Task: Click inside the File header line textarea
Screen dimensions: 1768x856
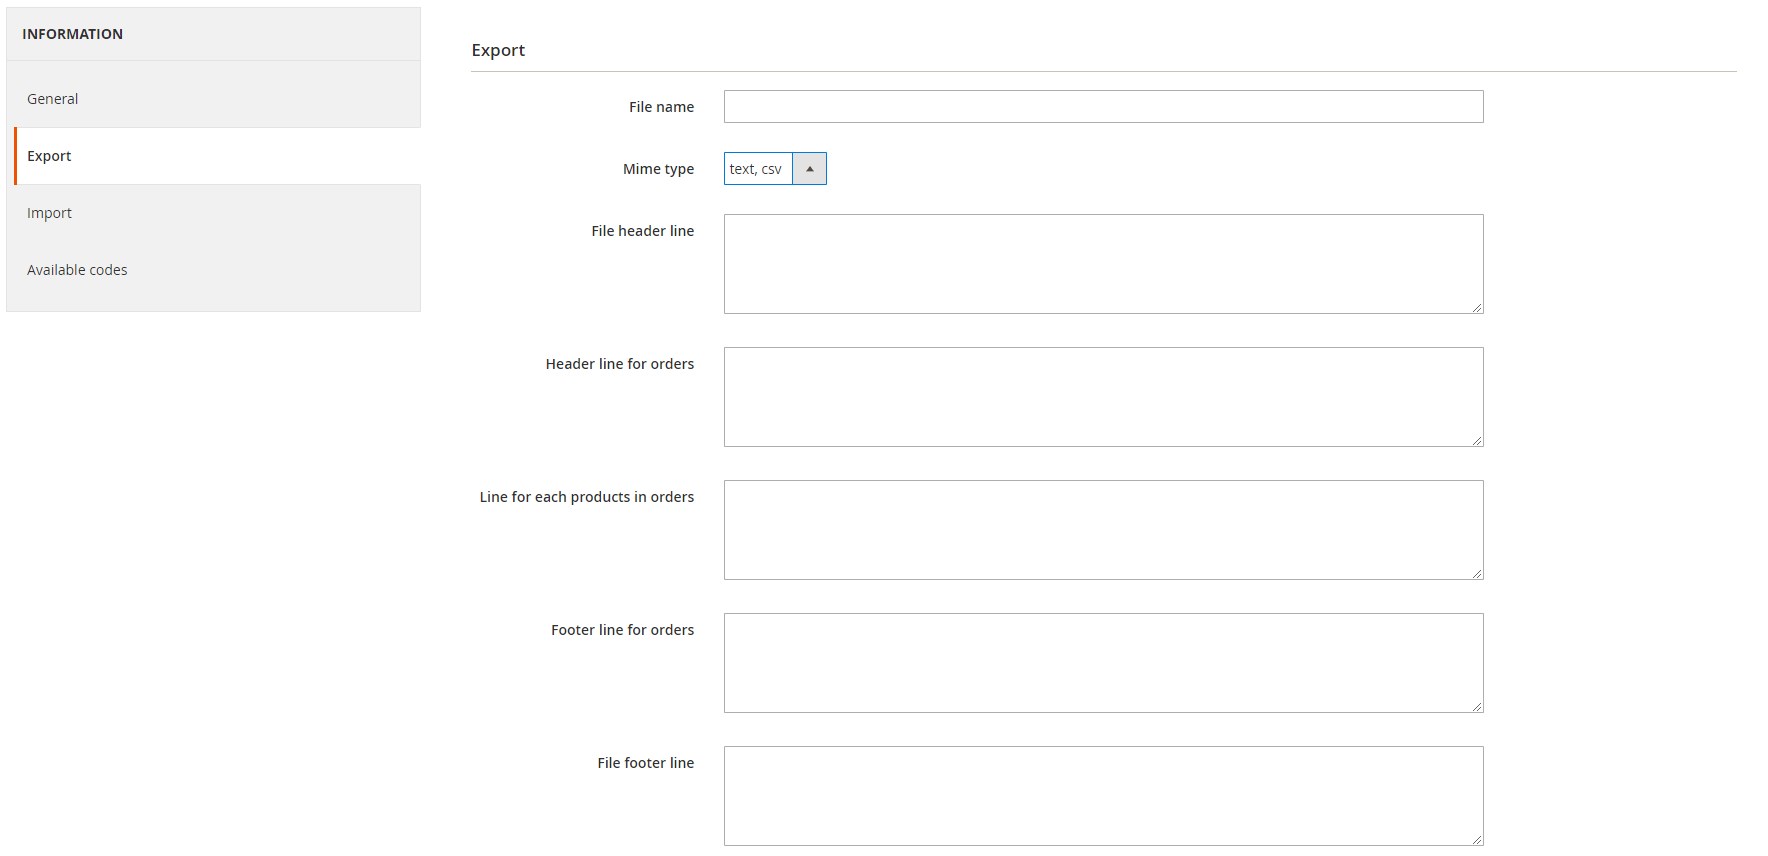Action: coord(1103,264)
